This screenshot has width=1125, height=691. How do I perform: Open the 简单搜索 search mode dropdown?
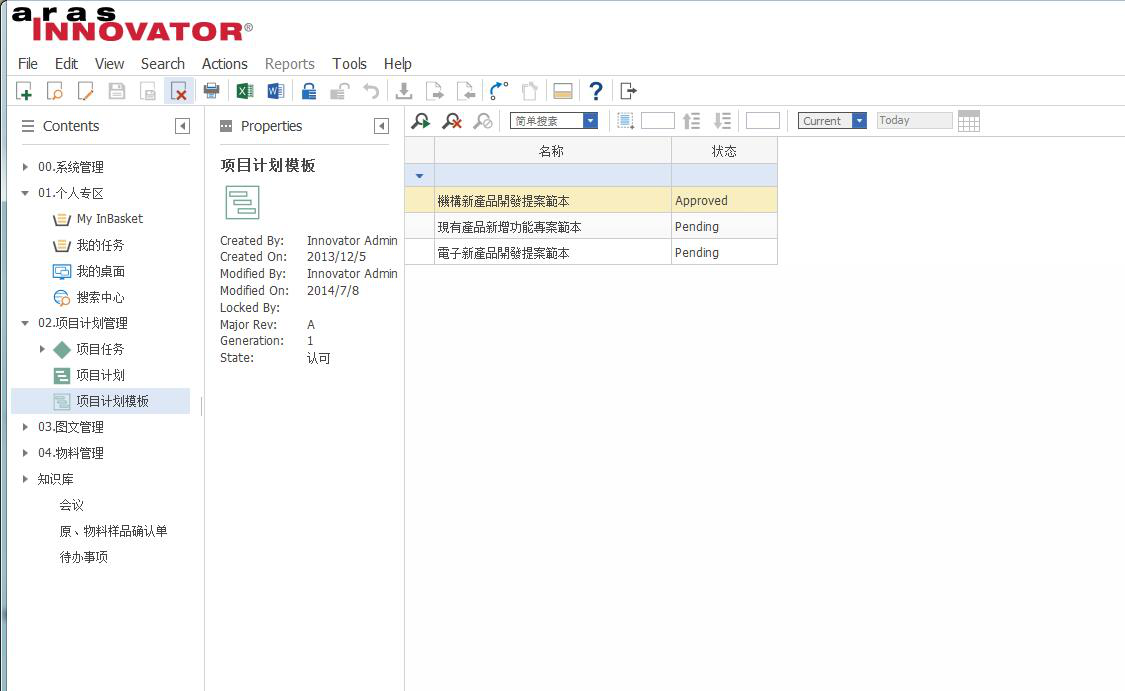590,121
